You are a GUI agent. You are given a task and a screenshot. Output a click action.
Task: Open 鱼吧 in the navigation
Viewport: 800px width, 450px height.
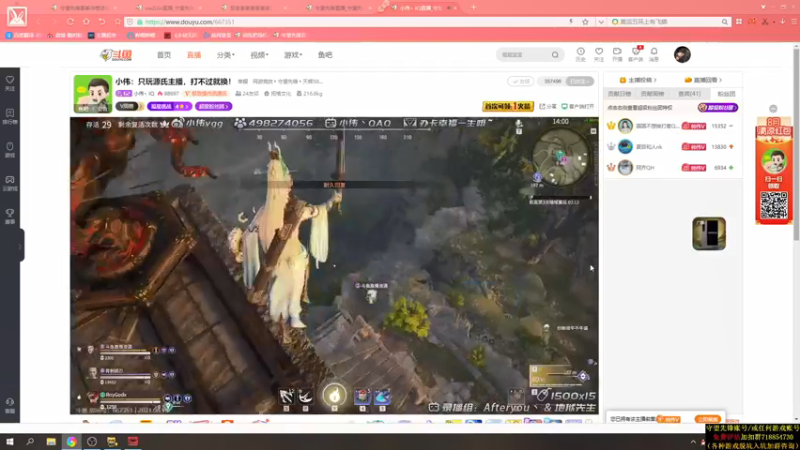[325, 55]
